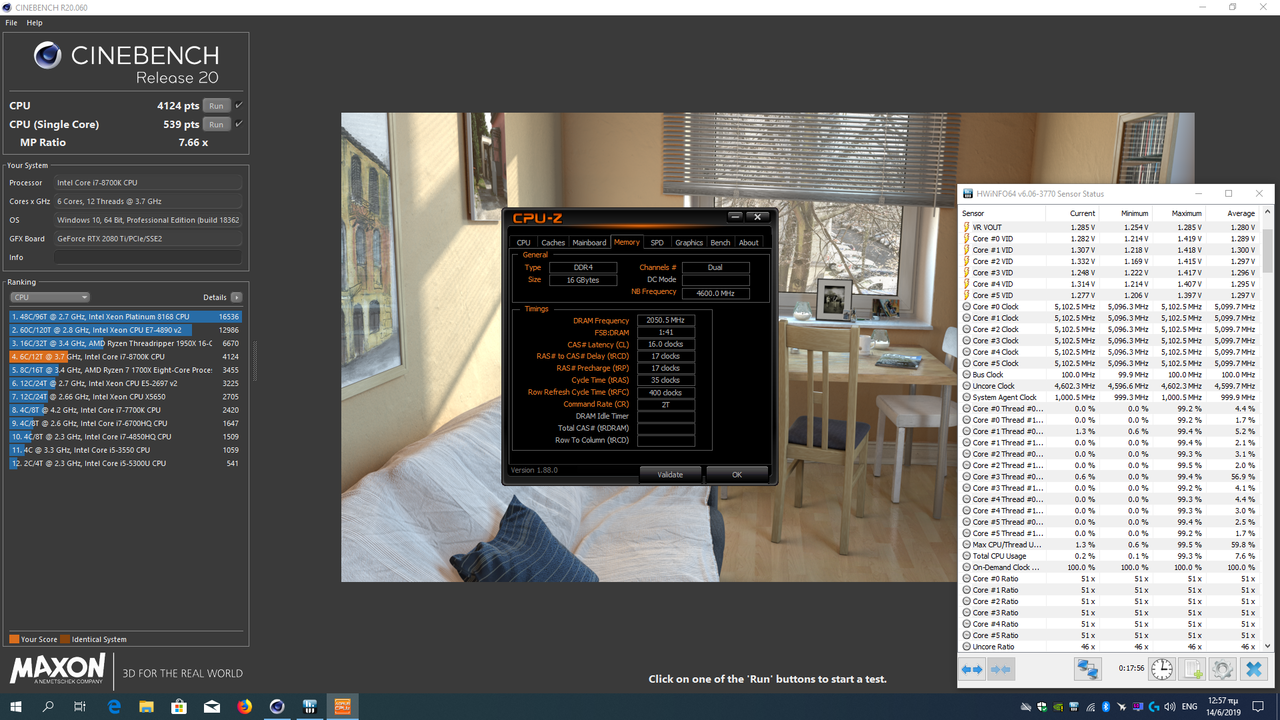This screenshot has height=720, width=1280.
Task: Select VR VOUT sensor row in HWiNFO
Action: [1110, 227]
